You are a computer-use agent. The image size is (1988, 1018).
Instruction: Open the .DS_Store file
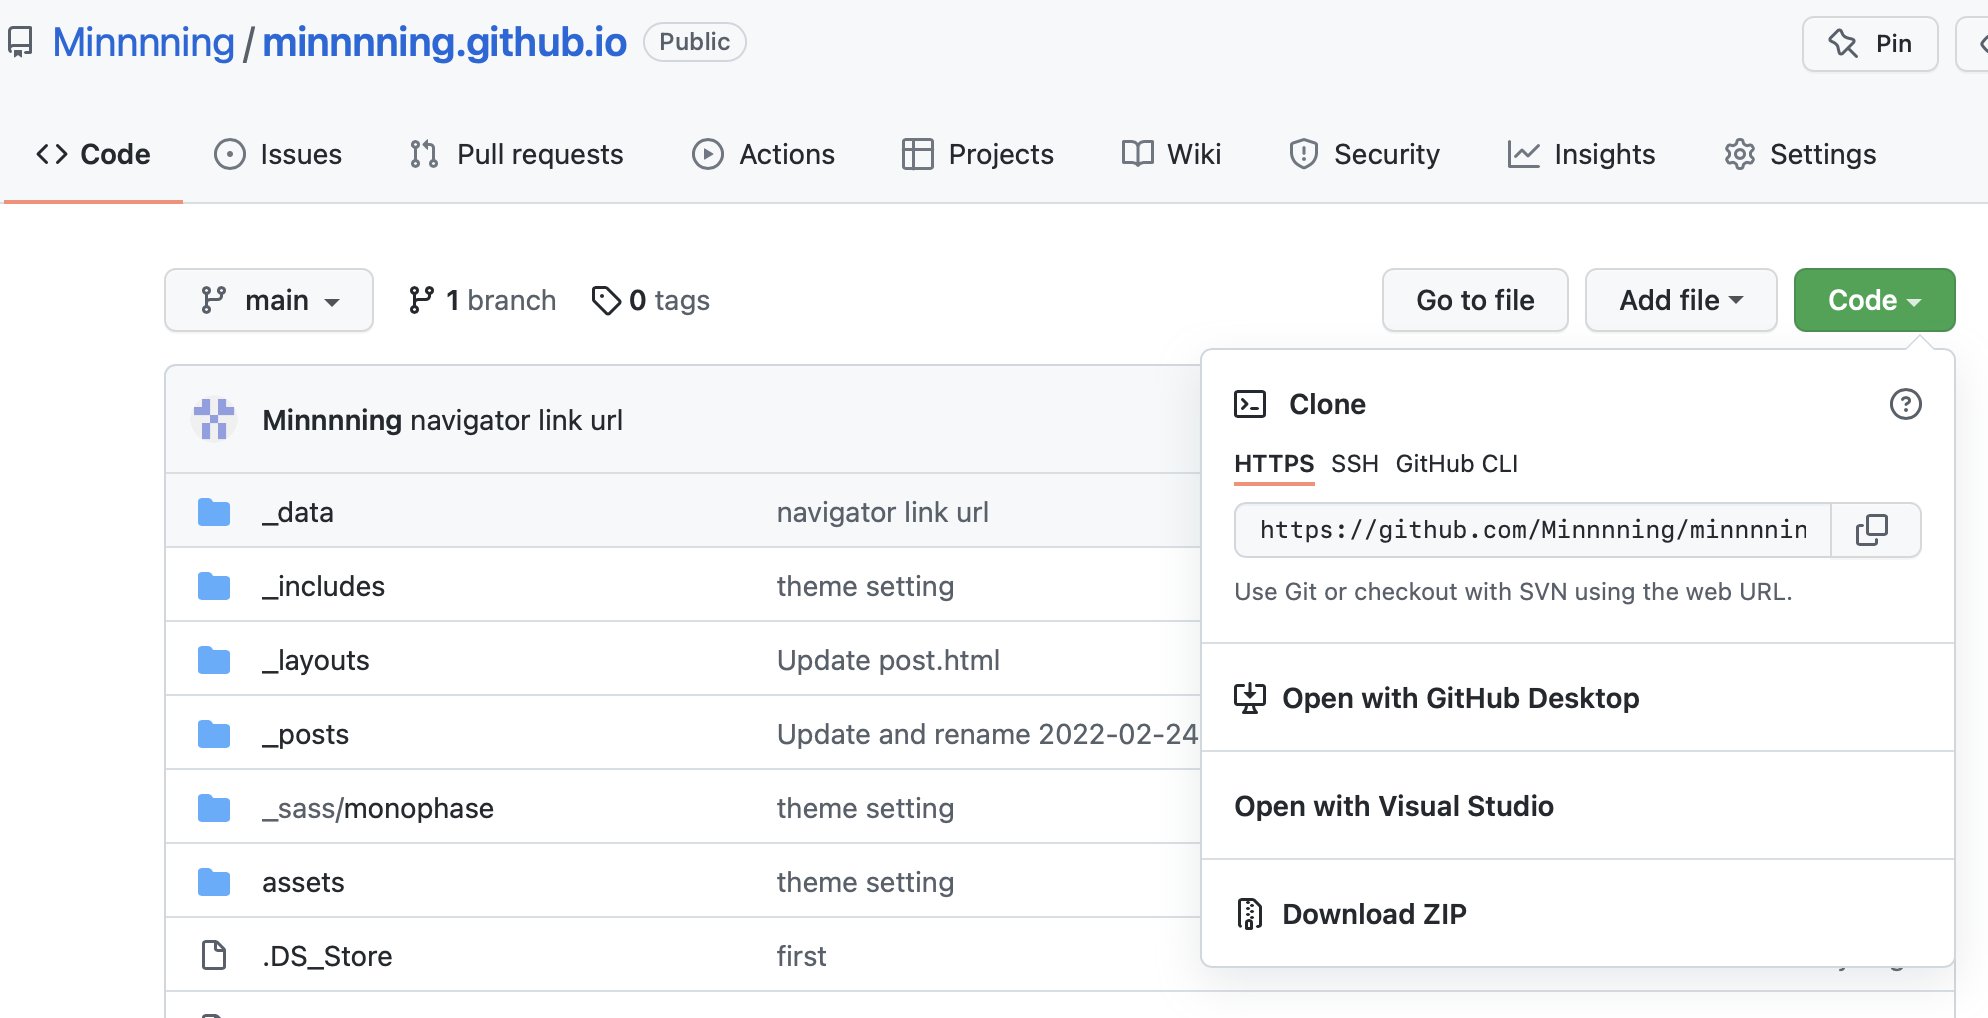[327, 956]
